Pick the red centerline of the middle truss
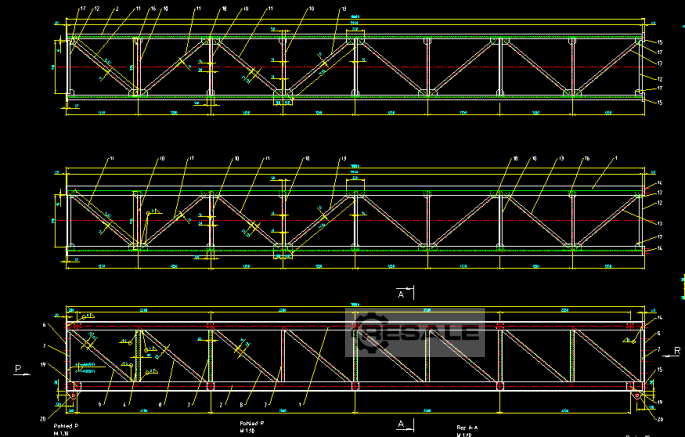Image resolution: width=685 pixels, height=437 pixels. coord(400,220)
